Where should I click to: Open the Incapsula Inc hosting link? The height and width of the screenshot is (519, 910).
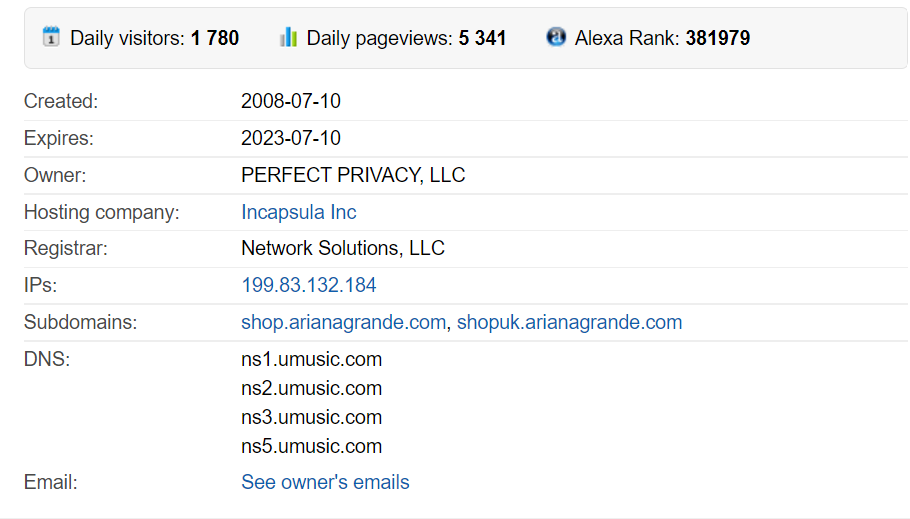coord(298,212)
